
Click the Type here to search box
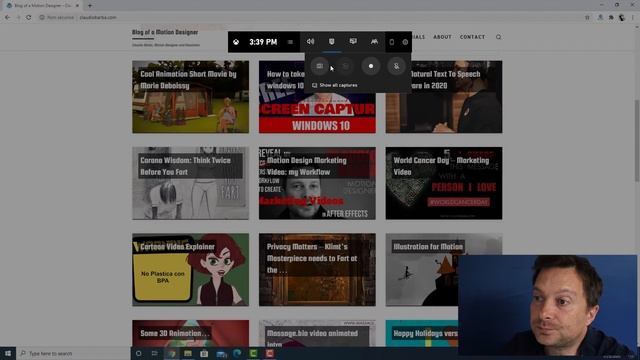[x=73, y=353]
